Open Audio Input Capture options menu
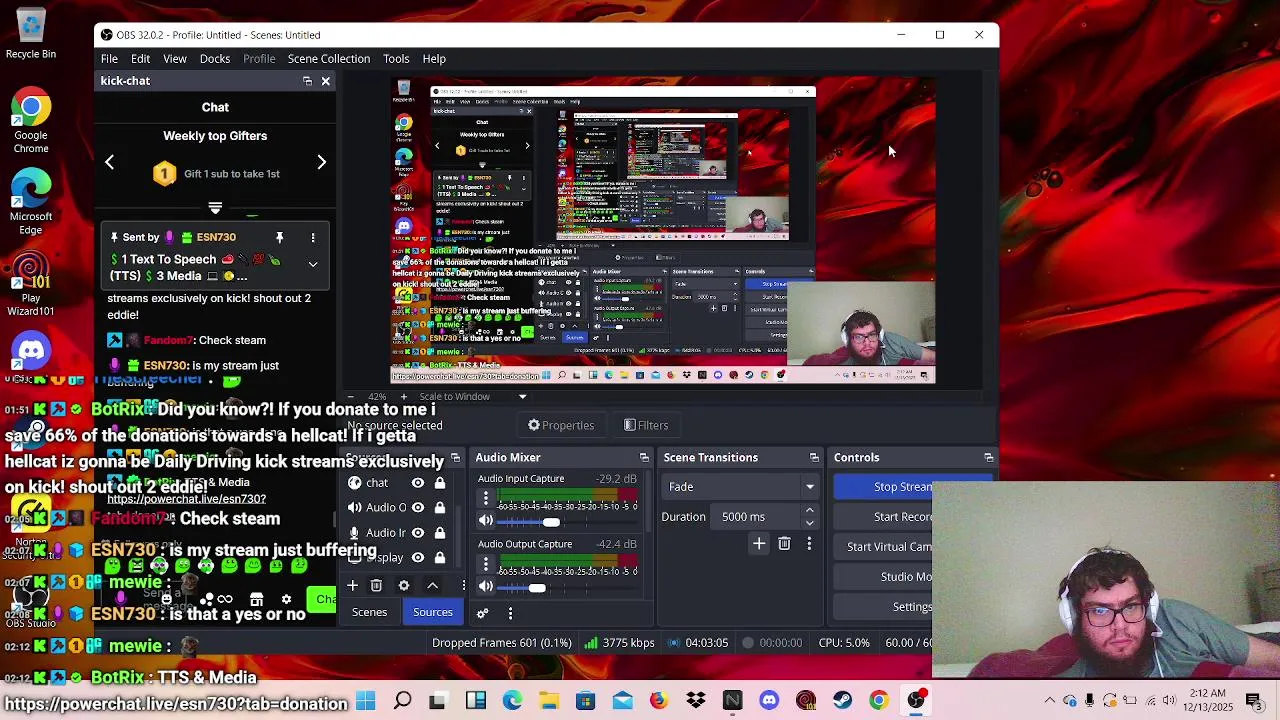 [x=486, y=499]
